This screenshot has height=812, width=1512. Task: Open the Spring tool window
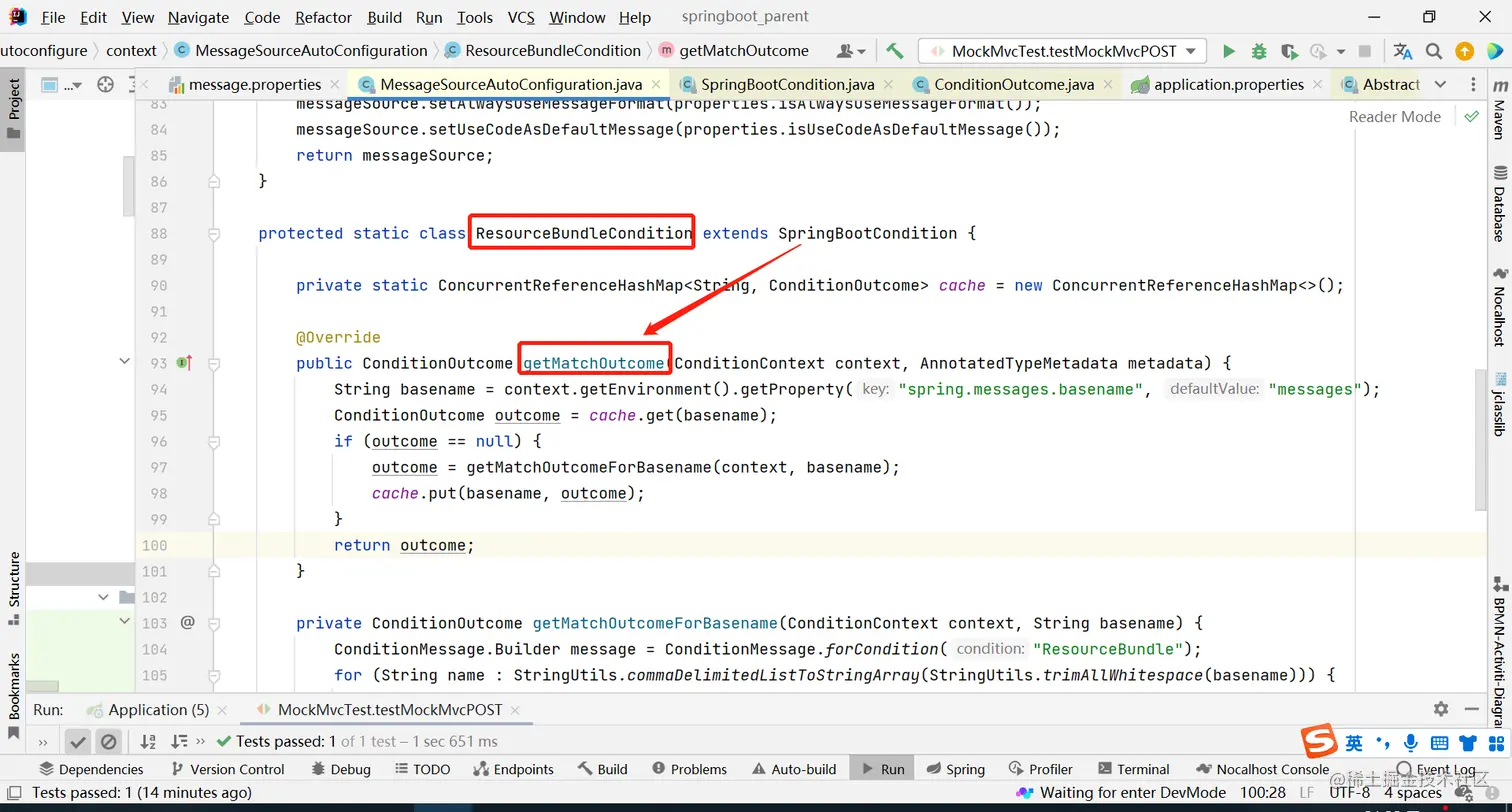pyautogui.click(x=955, y=769)
